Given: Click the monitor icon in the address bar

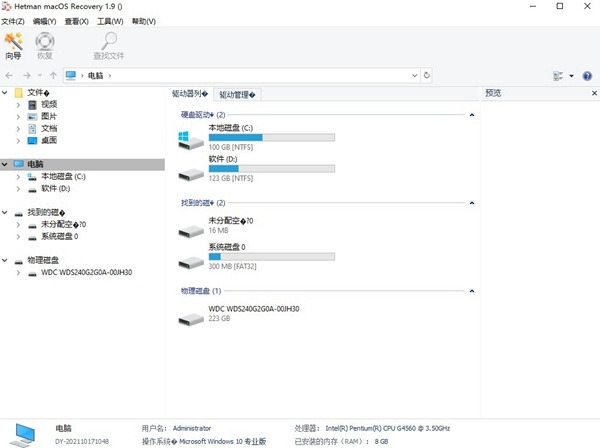Looking at the screenshot, I should pyautogui.click(x=71, y=75).
